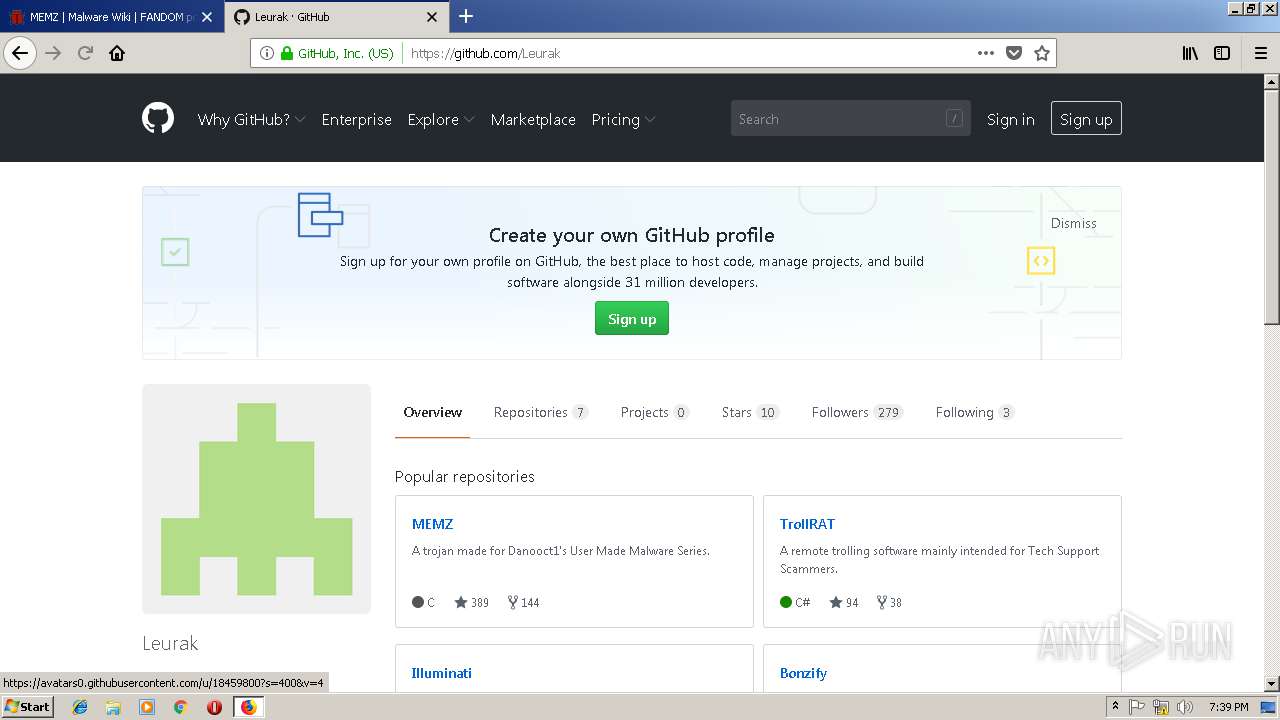Open the TrollRAT repository link
Viewport: 1280px width, 720px height.
[807, 524]
